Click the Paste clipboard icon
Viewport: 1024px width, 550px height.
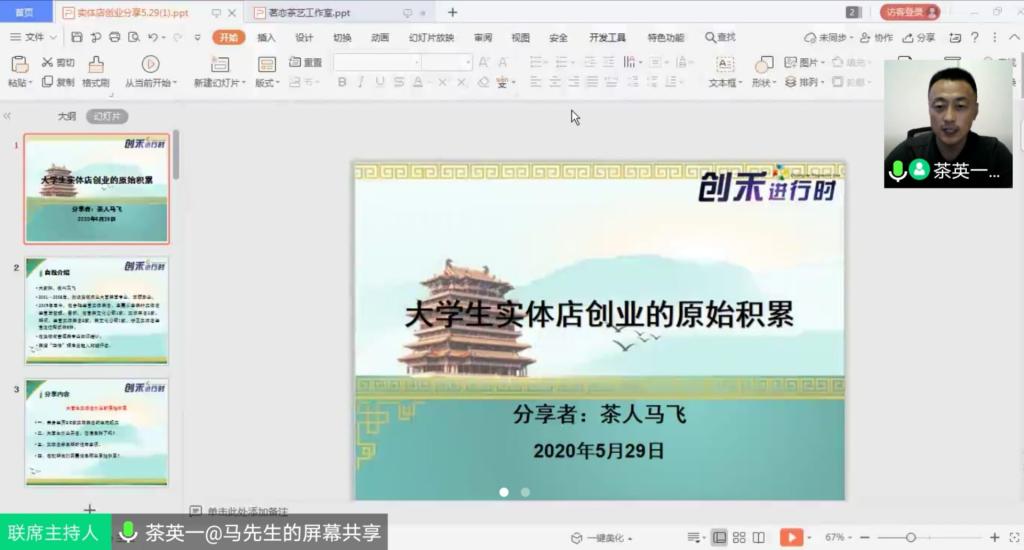pos(18,64)
